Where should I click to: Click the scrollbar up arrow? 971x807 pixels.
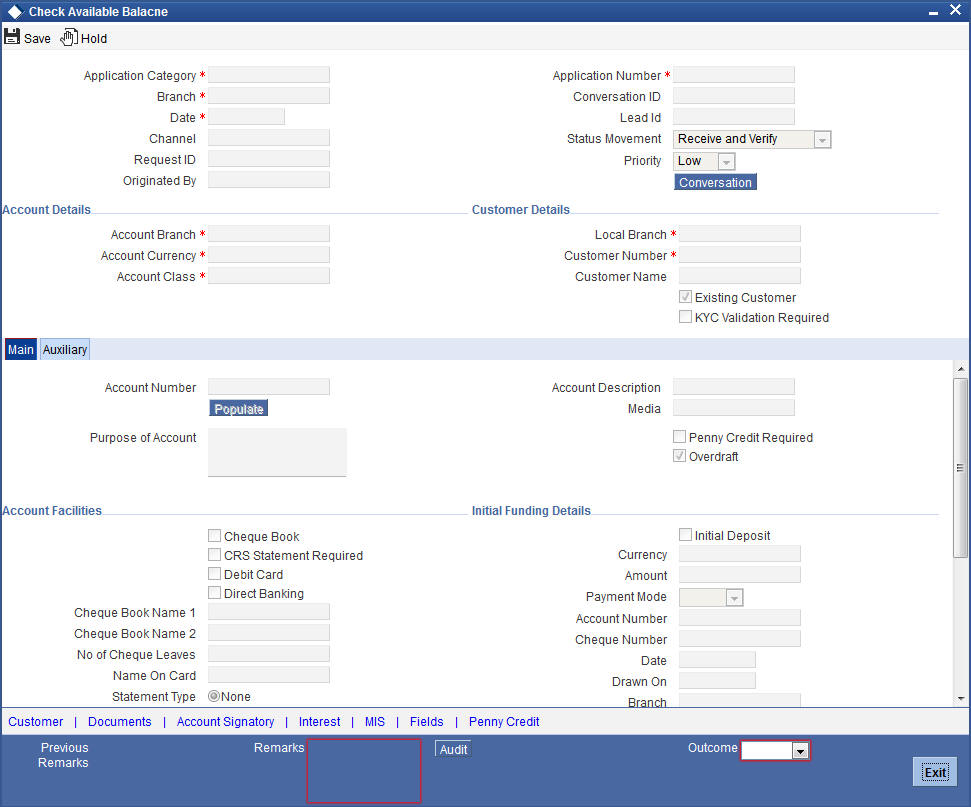(x=960, y=369)
